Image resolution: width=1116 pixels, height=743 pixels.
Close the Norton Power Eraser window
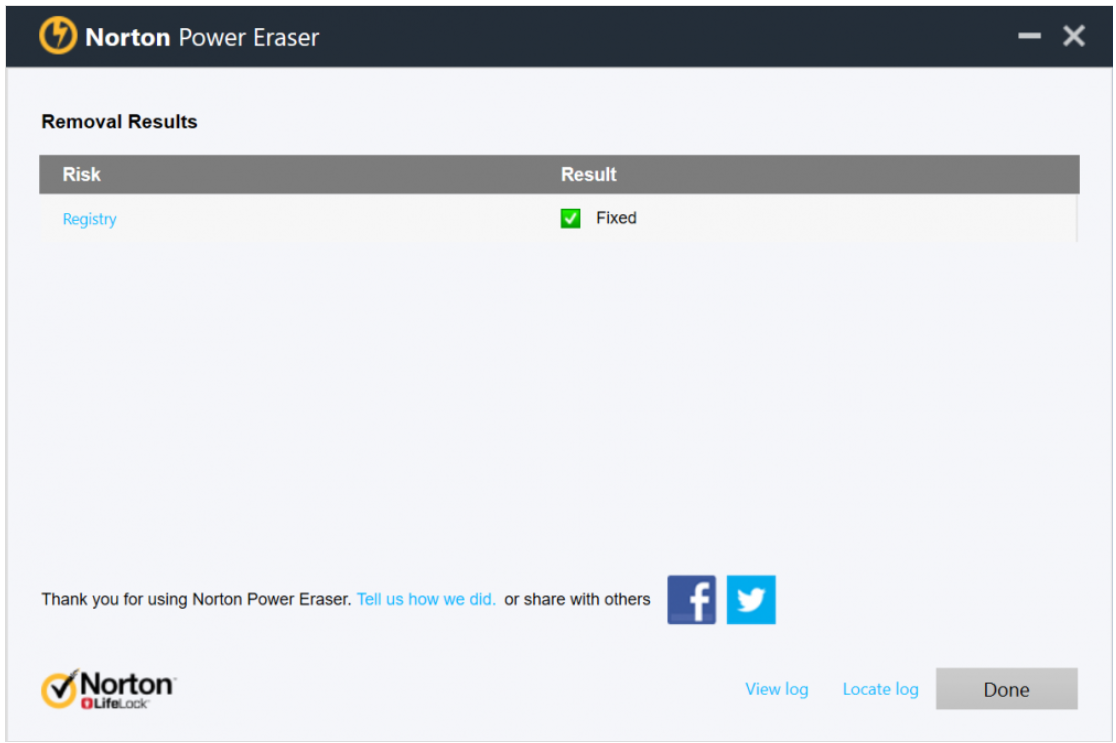1073,36
